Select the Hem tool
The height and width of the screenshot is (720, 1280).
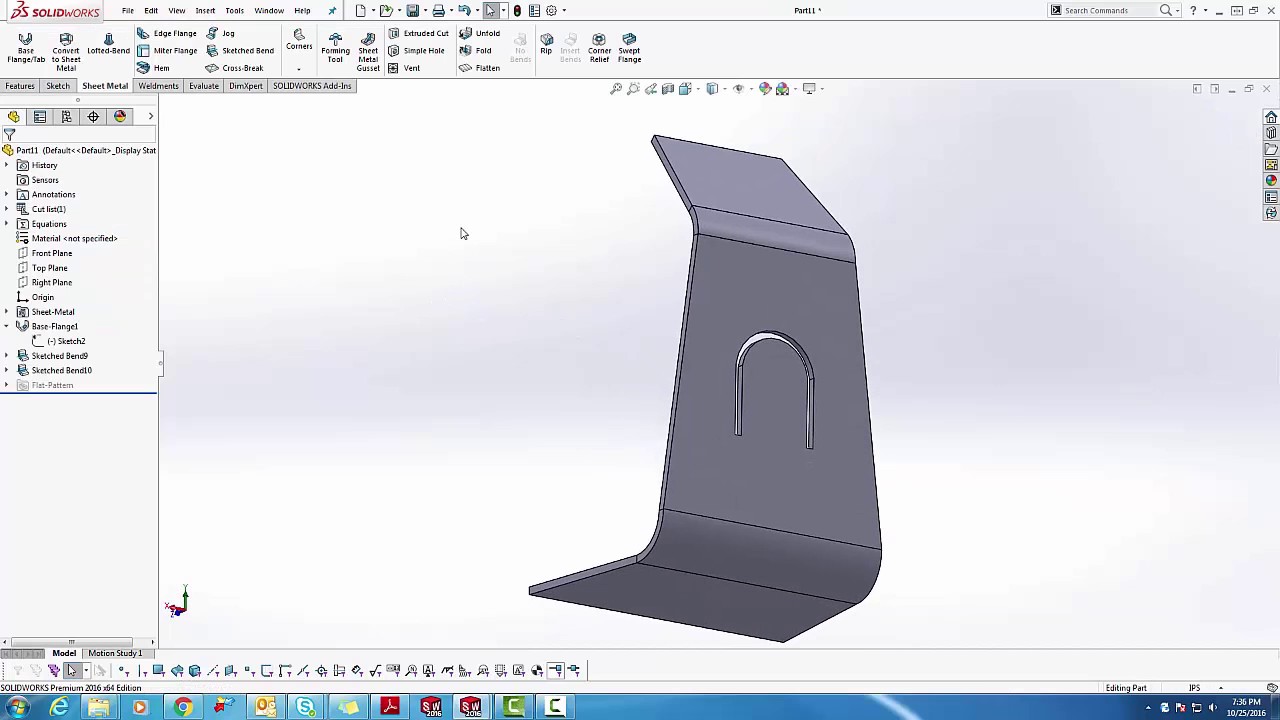153,68
